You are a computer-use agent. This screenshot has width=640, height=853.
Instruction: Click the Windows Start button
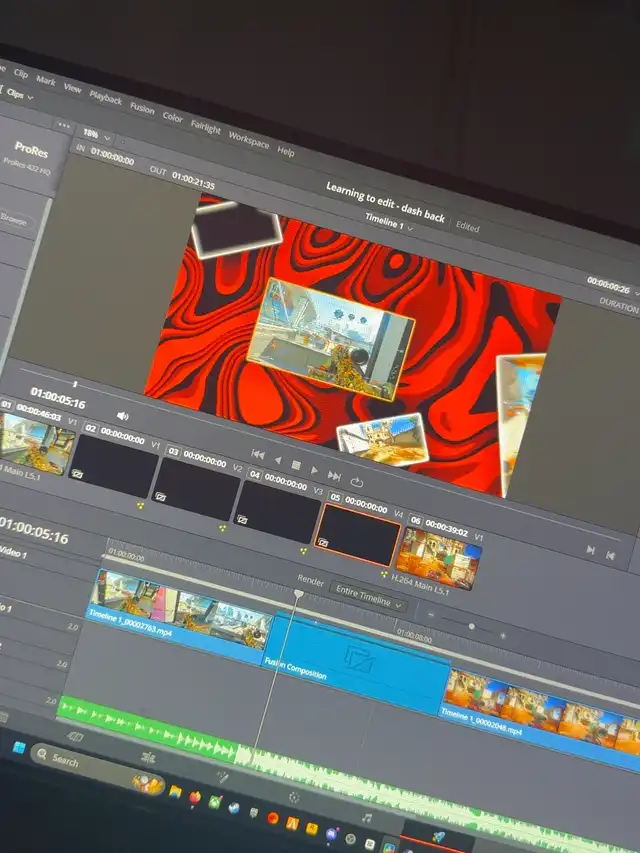(x=17, y=748)
